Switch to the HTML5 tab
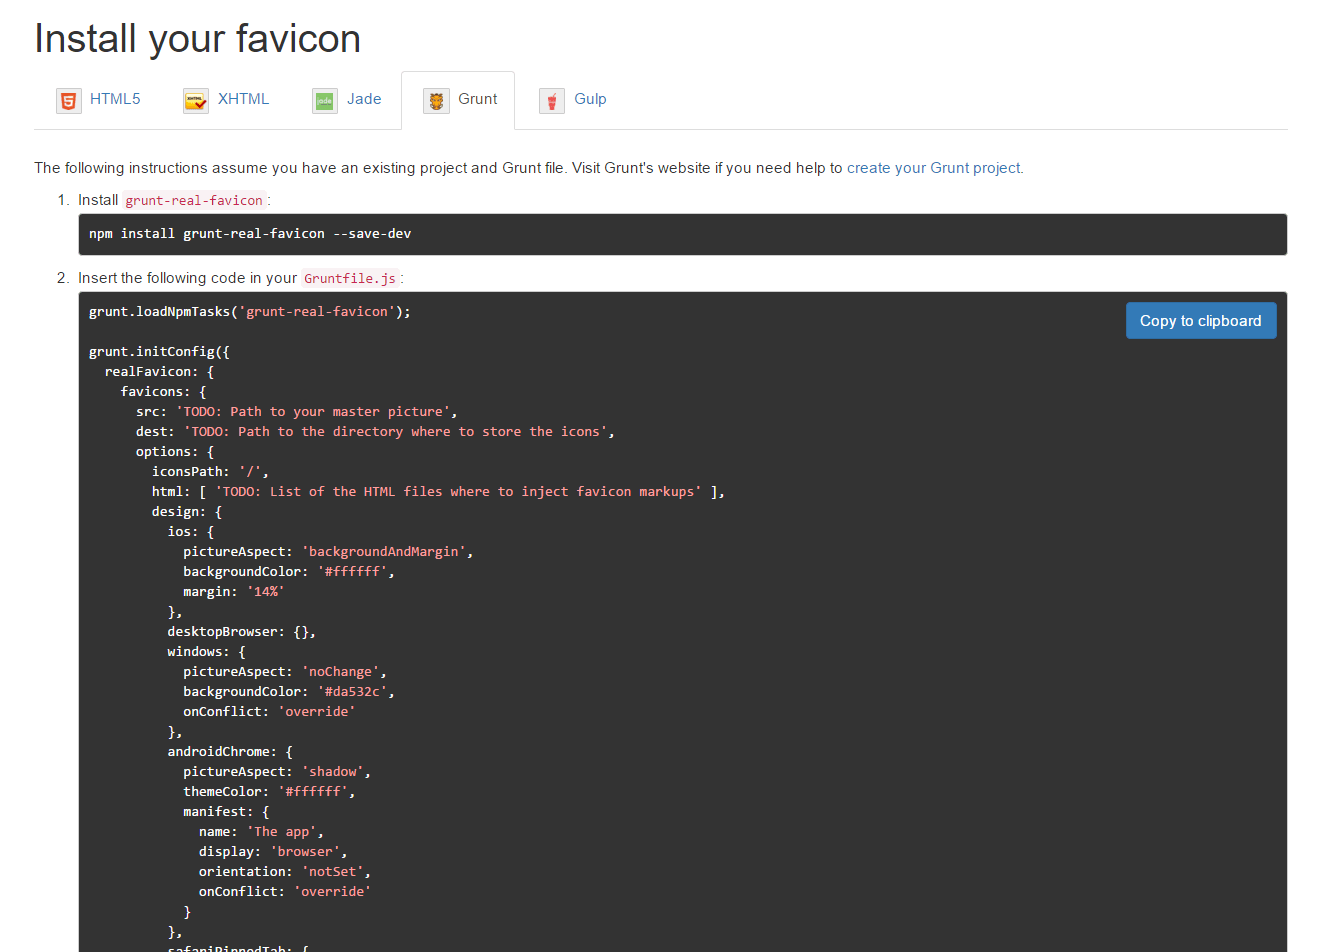Screen dimensions: 1329x952 (114, 98)
